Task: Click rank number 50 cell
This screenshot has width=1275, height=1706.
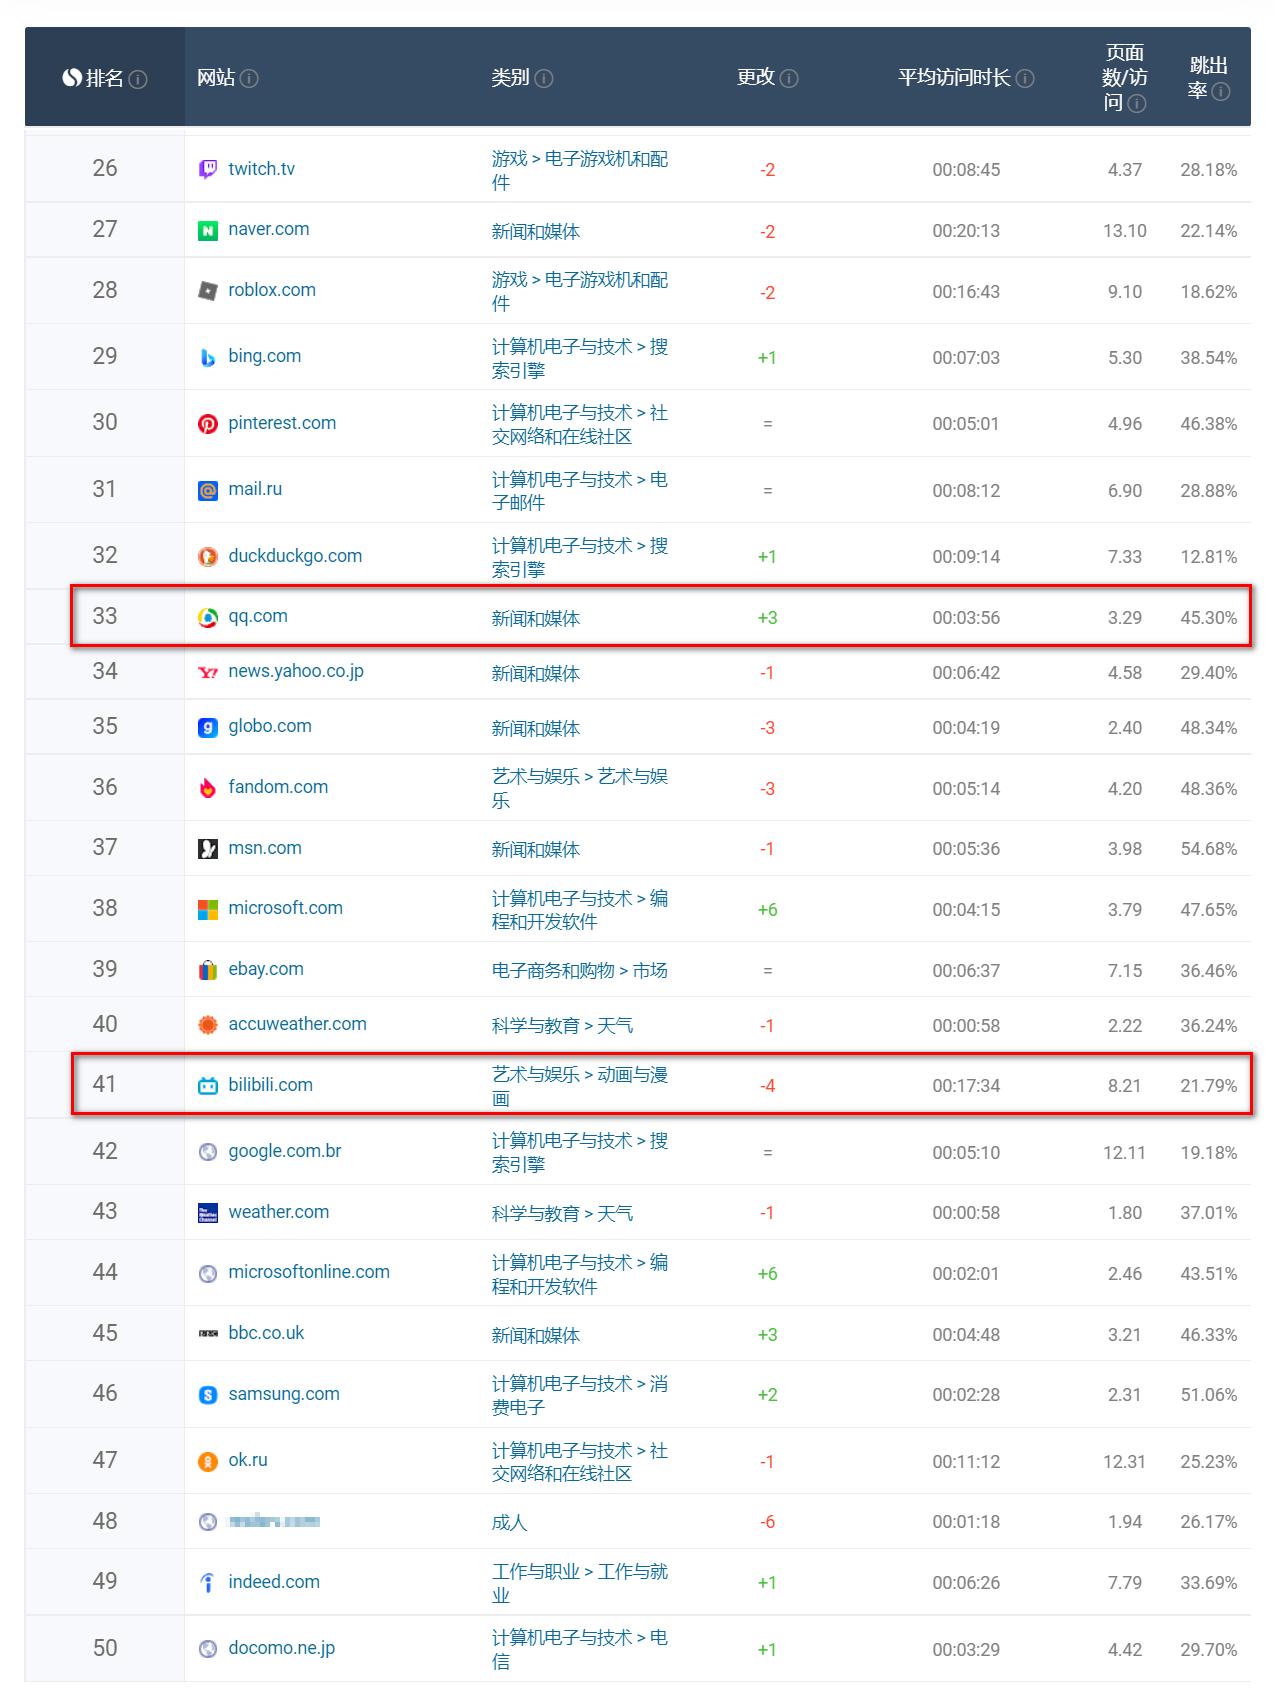Action: click(105, 1648)
